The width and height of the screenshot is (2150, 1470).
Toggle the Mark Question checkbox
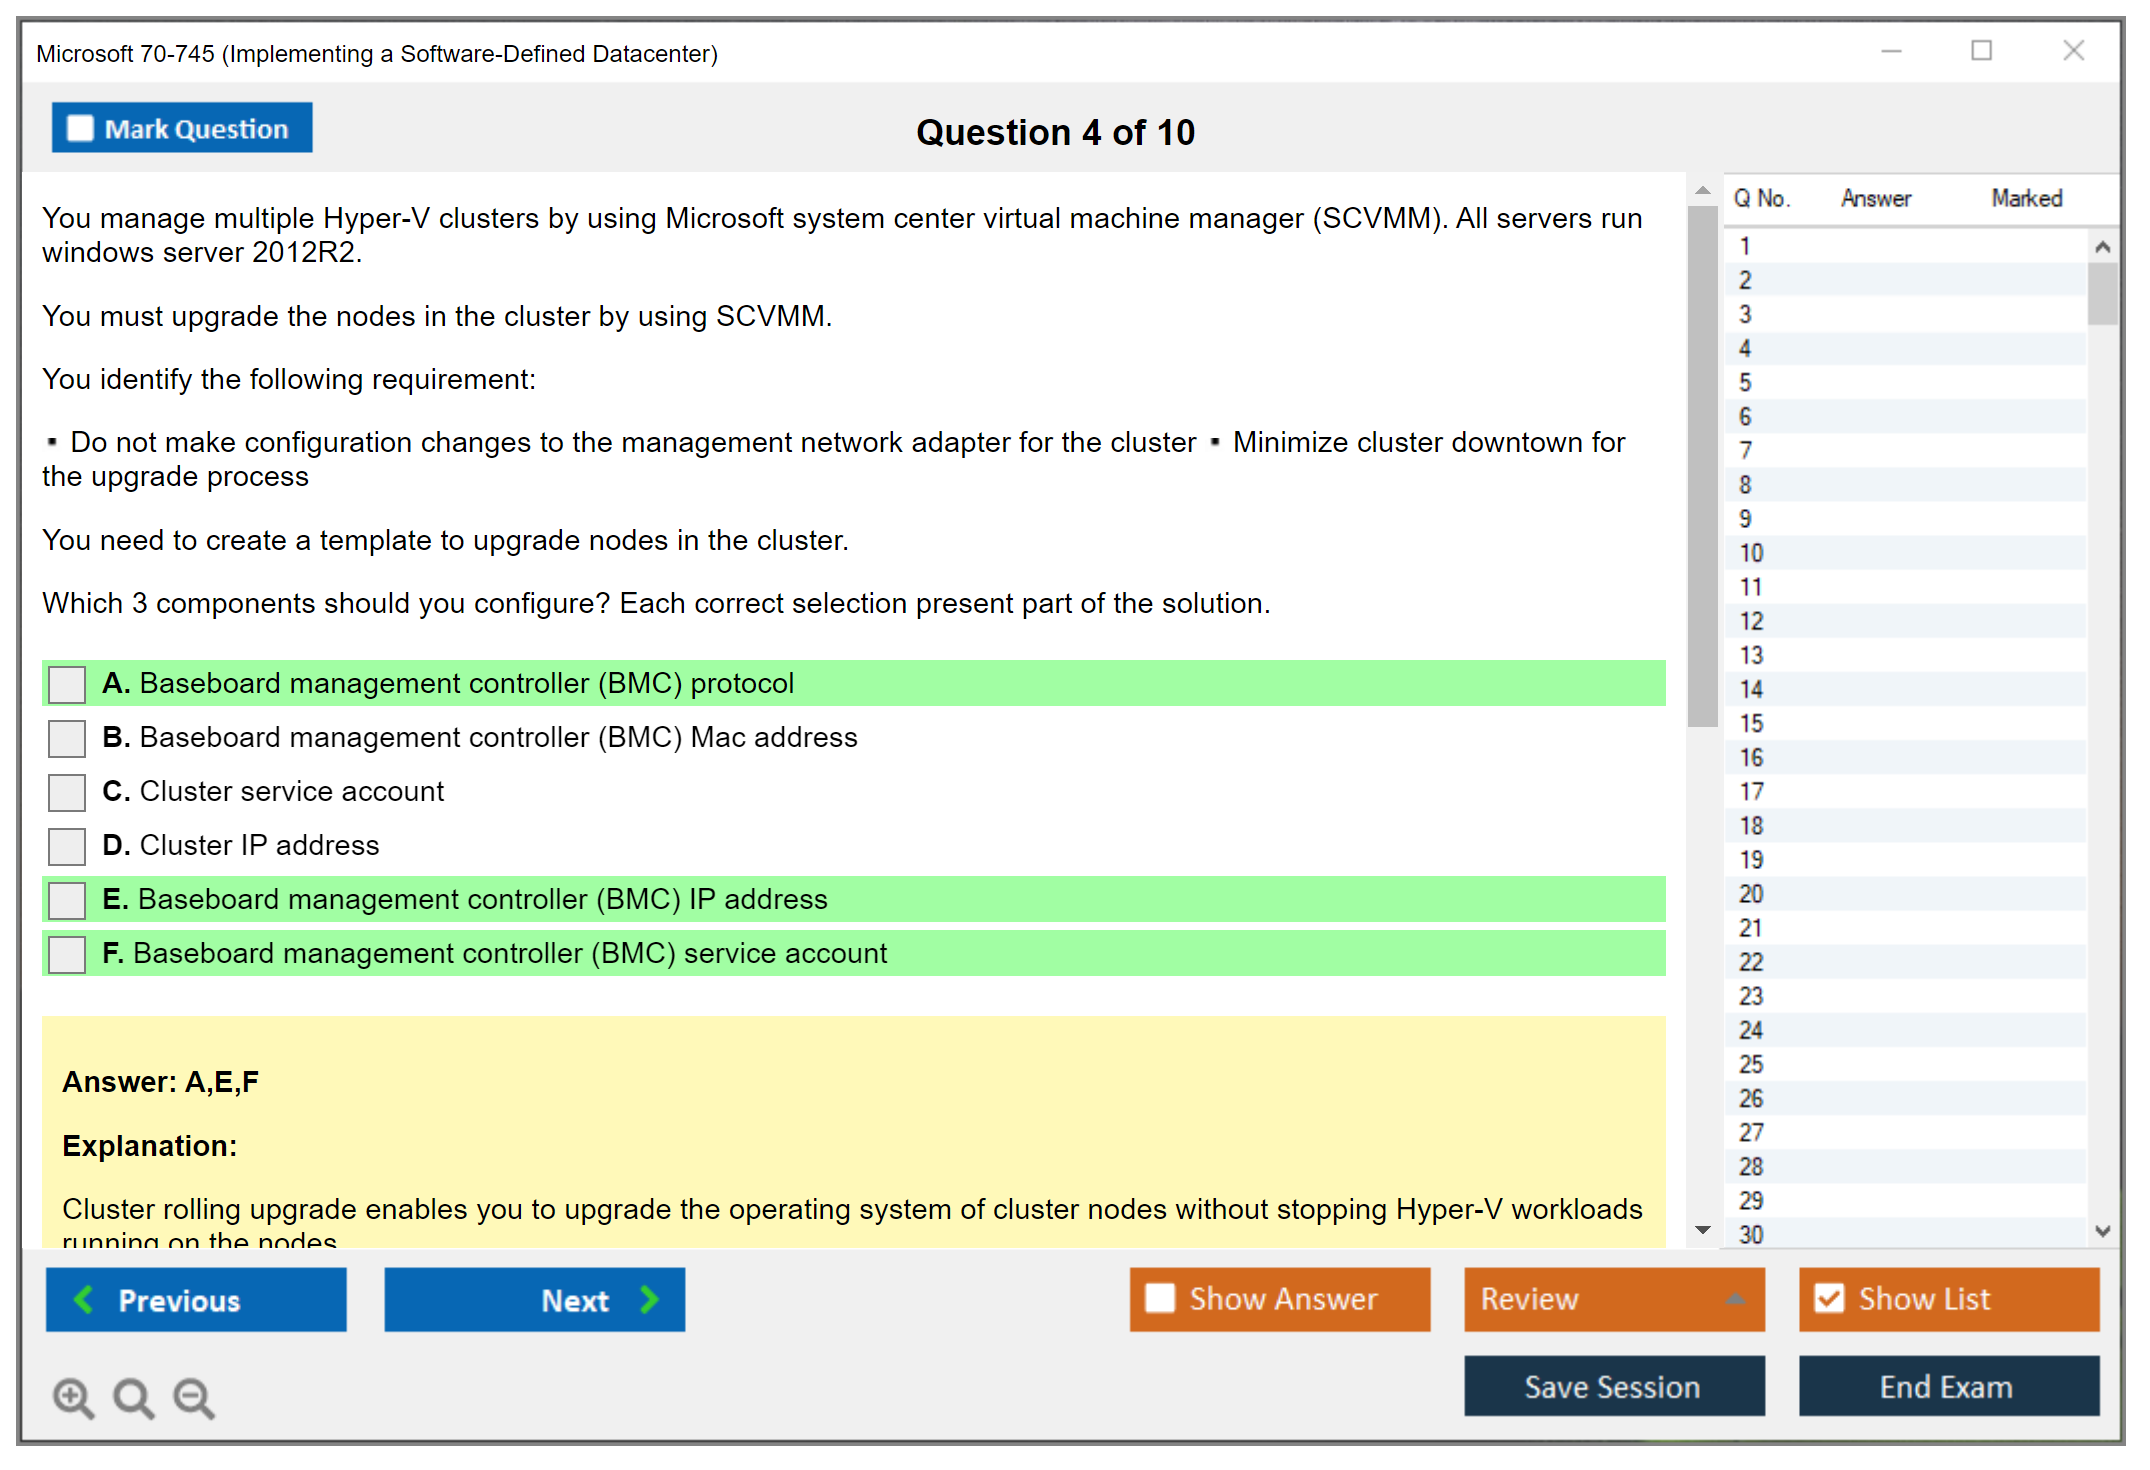click(80, 129)
